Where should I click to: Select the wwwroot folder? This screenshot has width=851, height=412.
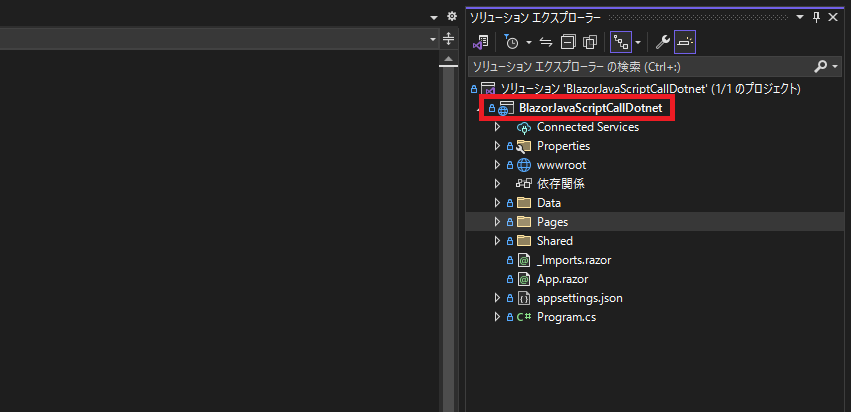coord(561,165)
